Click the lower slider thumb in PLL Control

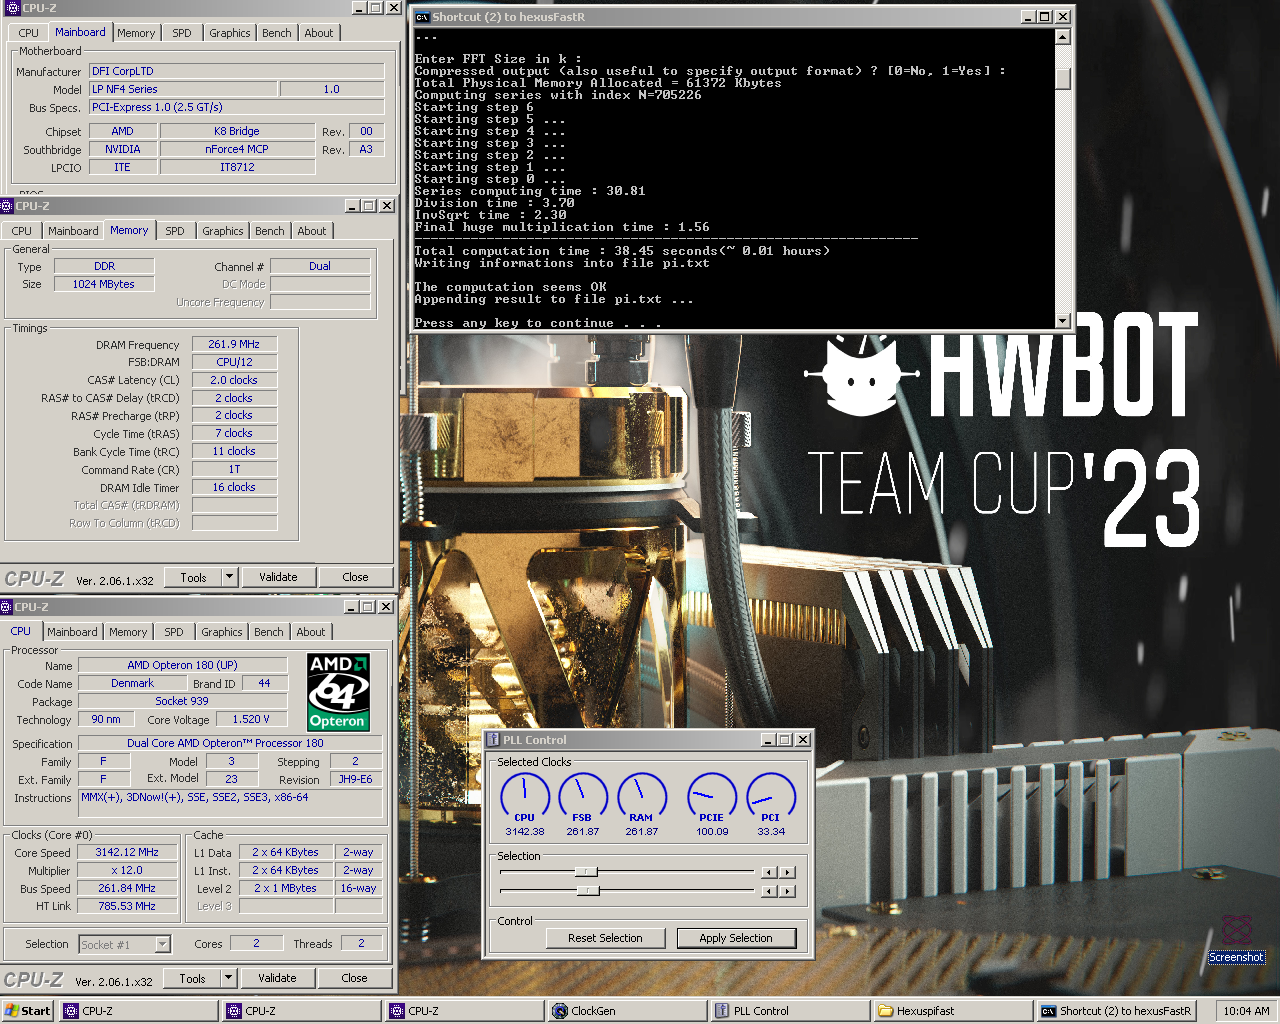click(588, 890)
